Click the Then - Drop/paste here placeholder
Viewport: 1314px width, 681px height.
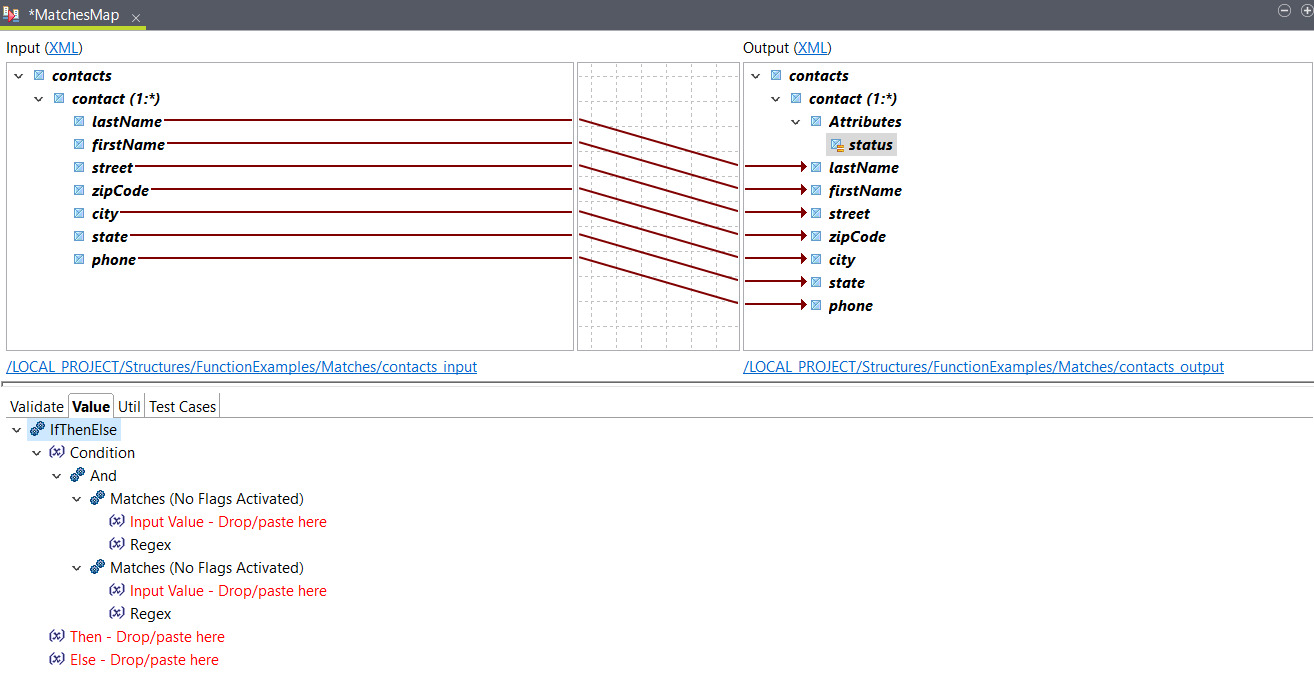[146, 636]
